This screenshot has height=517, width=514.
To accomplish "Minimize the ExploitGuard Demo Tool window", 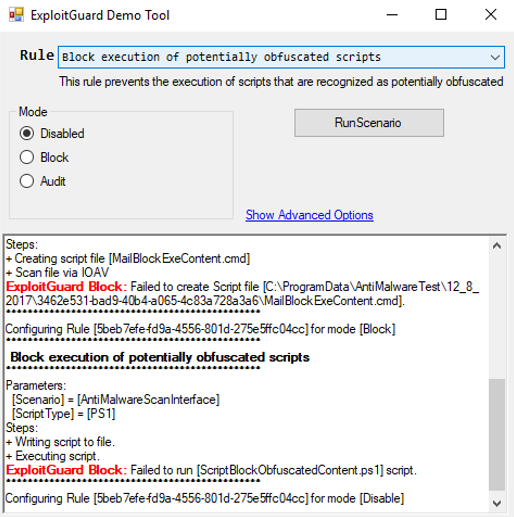I will 392,15.
